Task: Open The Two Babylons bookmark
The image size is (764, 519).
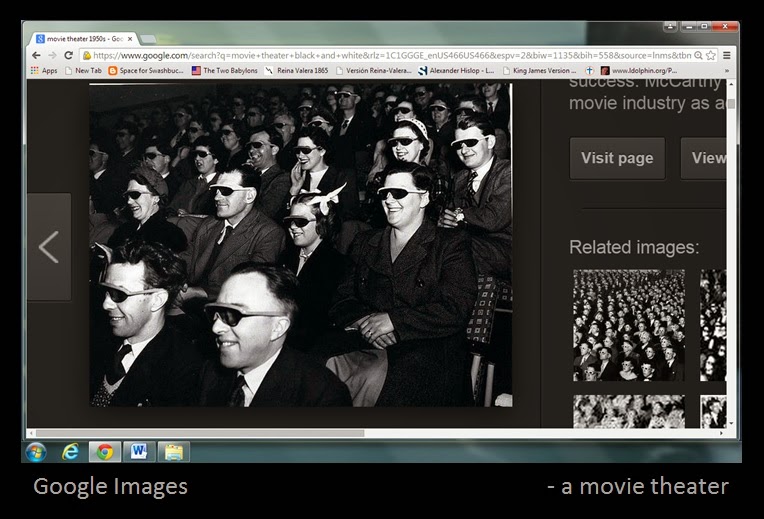Action: (x=225, y=70)
